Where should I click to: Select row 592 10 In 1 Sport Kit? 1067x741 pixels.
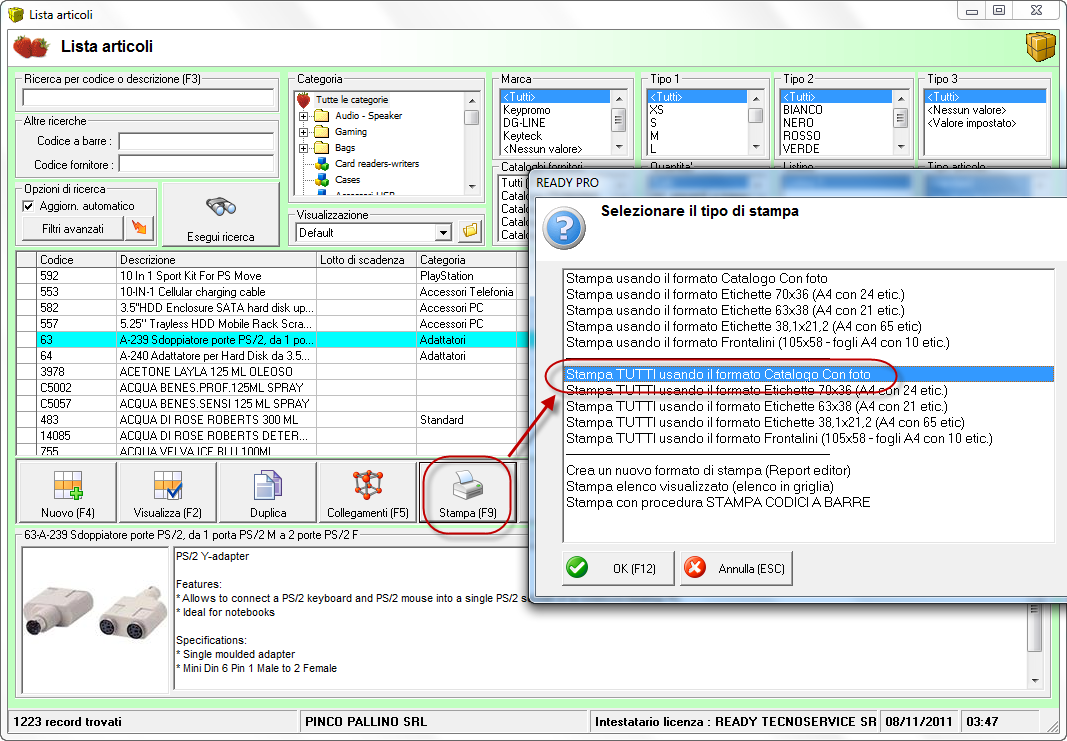click(x=272, y=276)
